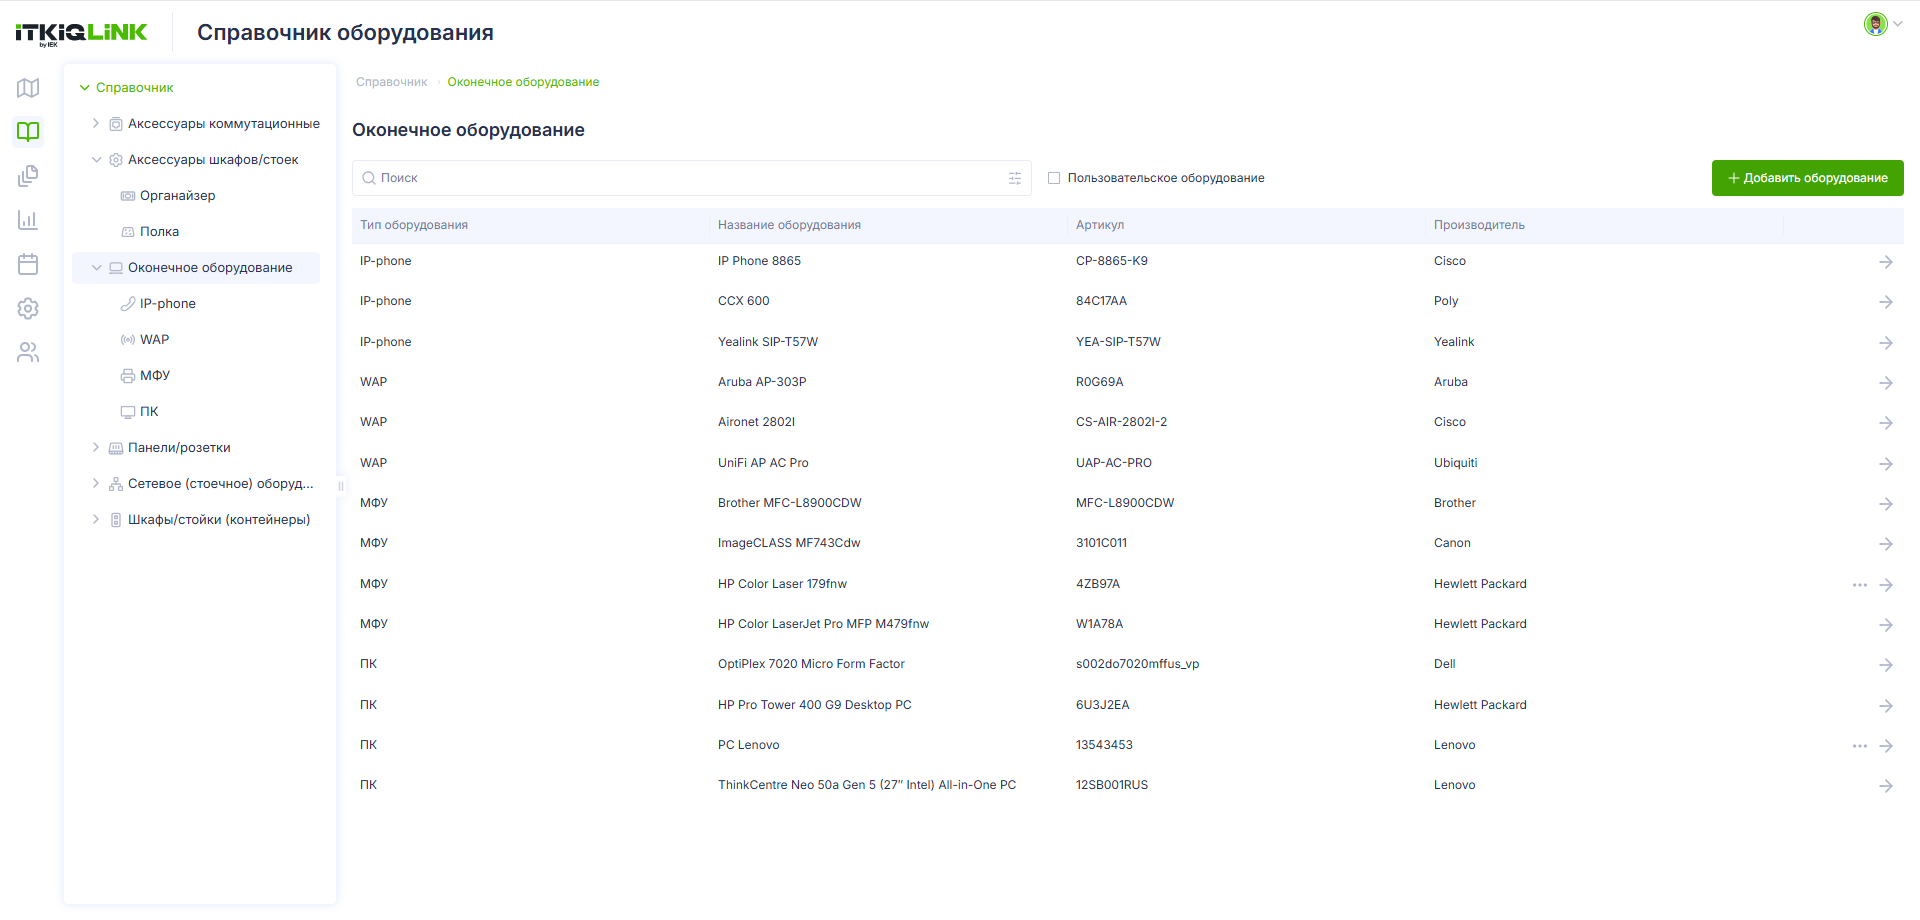Enable Пользовательское оборудование checkbox

click(x=1054, y=178)
